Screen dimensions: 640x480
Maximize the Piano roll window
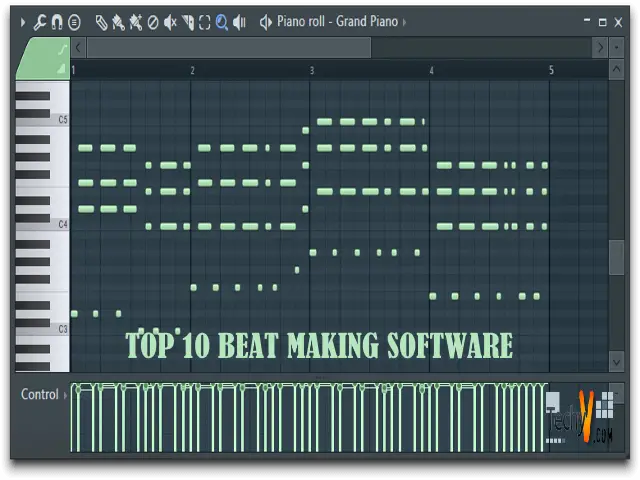coord(602,22)
